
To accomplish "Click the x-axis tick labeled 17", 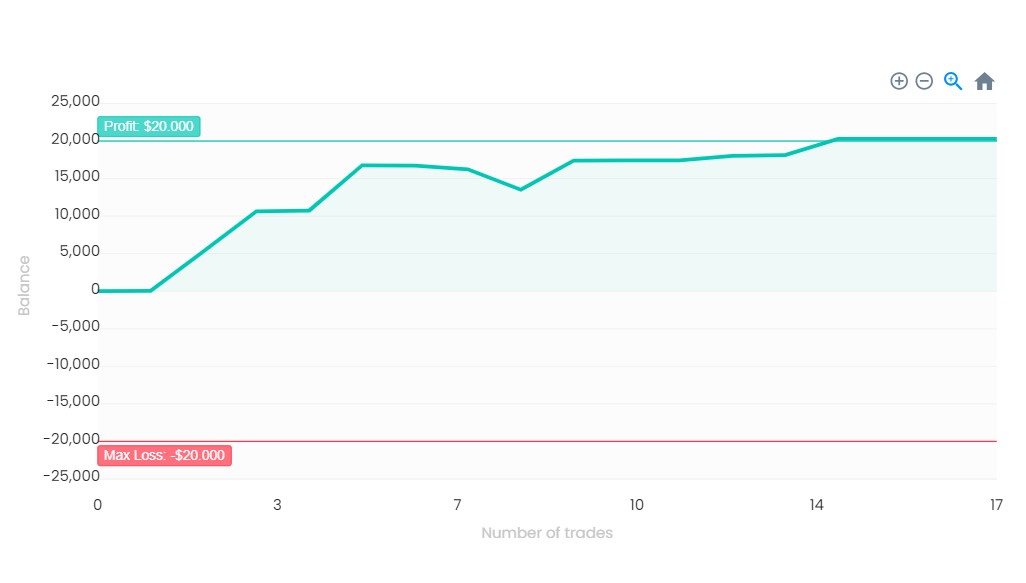I will pos(996,504).
